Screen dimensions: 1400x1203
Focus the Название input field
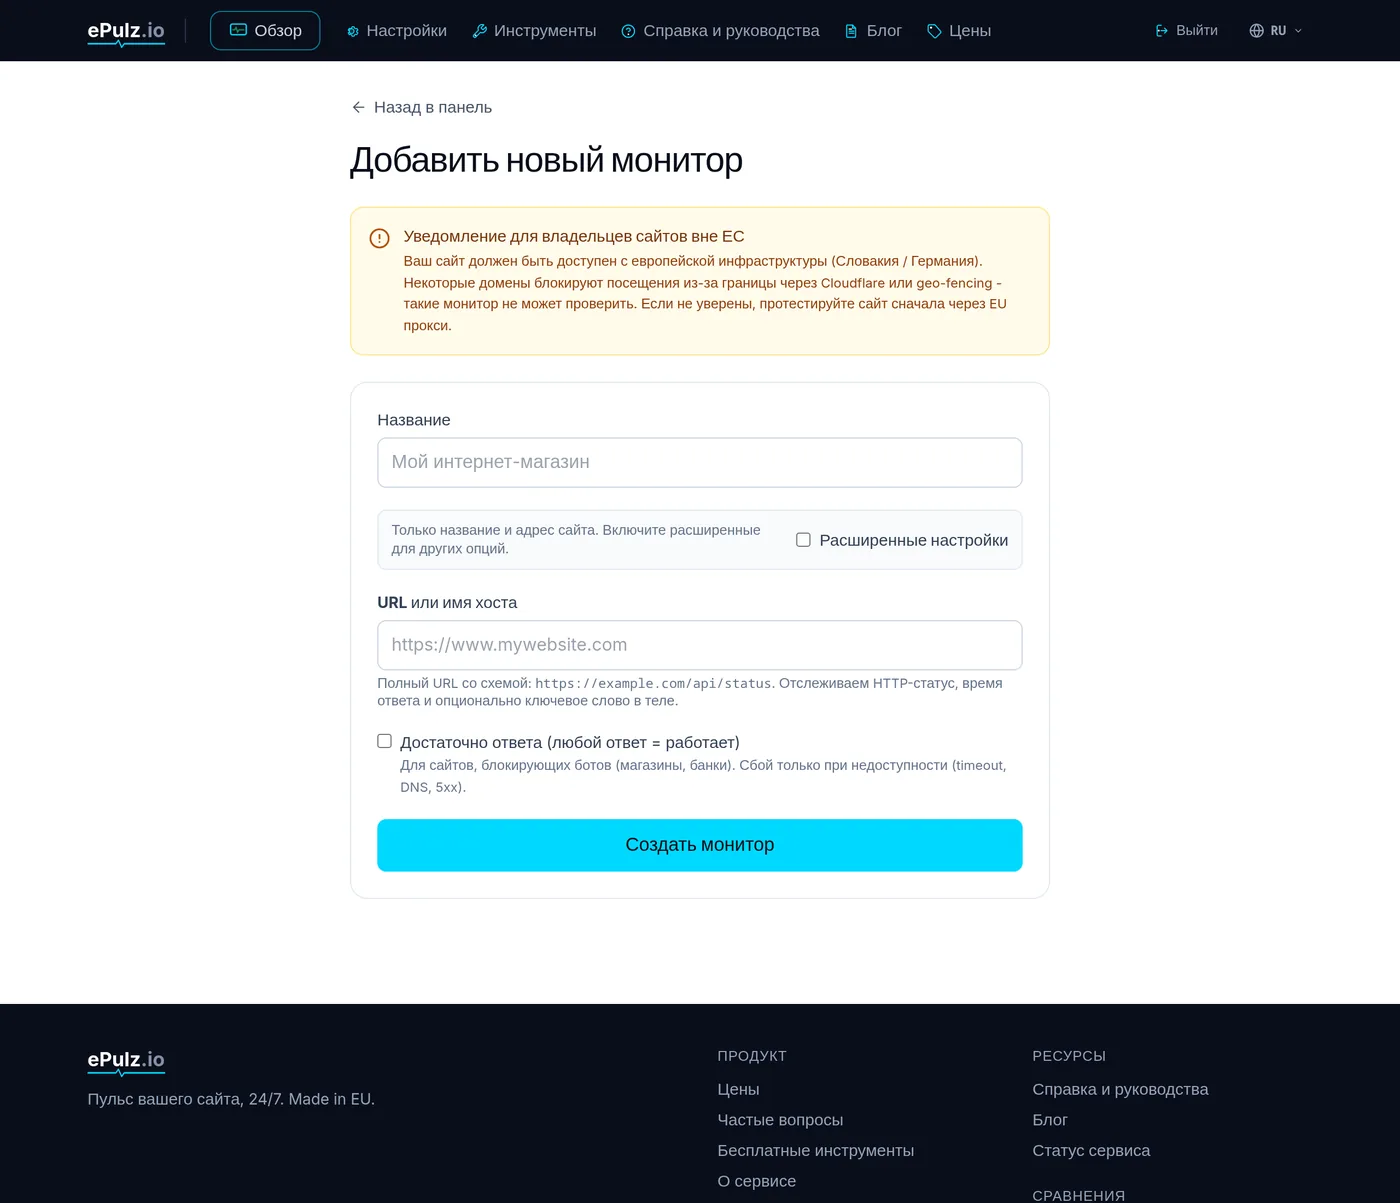pos(700,462)
